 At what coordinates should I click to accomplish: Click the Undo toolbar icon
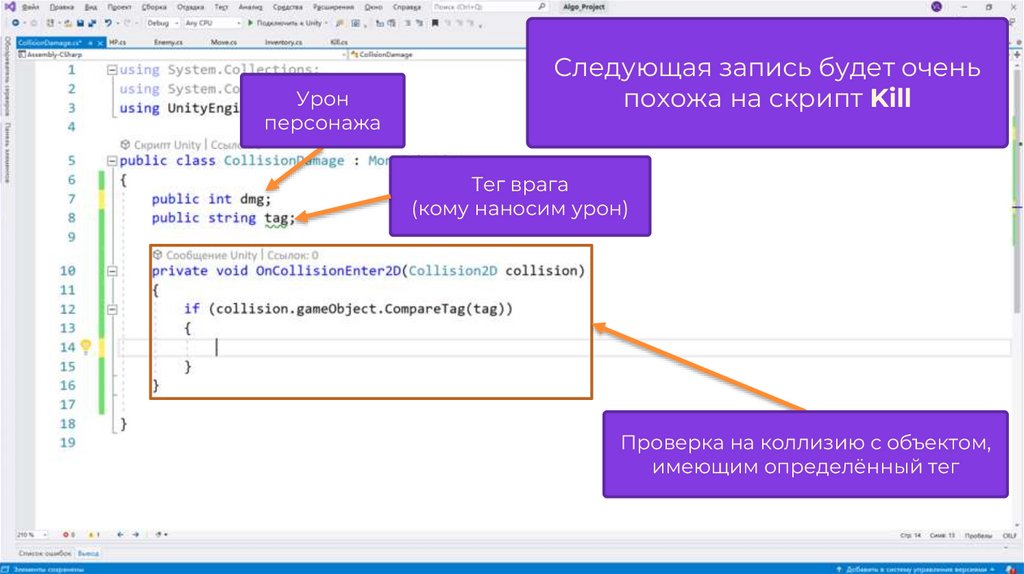(108, 23)
